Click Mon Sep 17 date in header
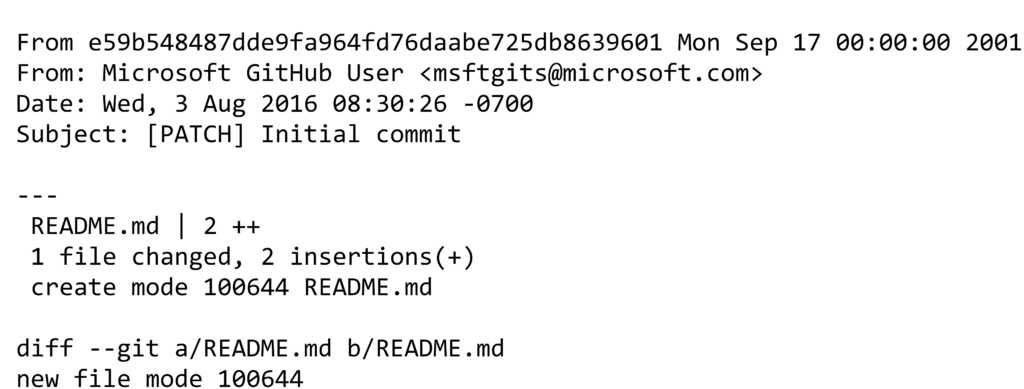The height and width of the screenshot is (389, 1024). coord(749,42)
